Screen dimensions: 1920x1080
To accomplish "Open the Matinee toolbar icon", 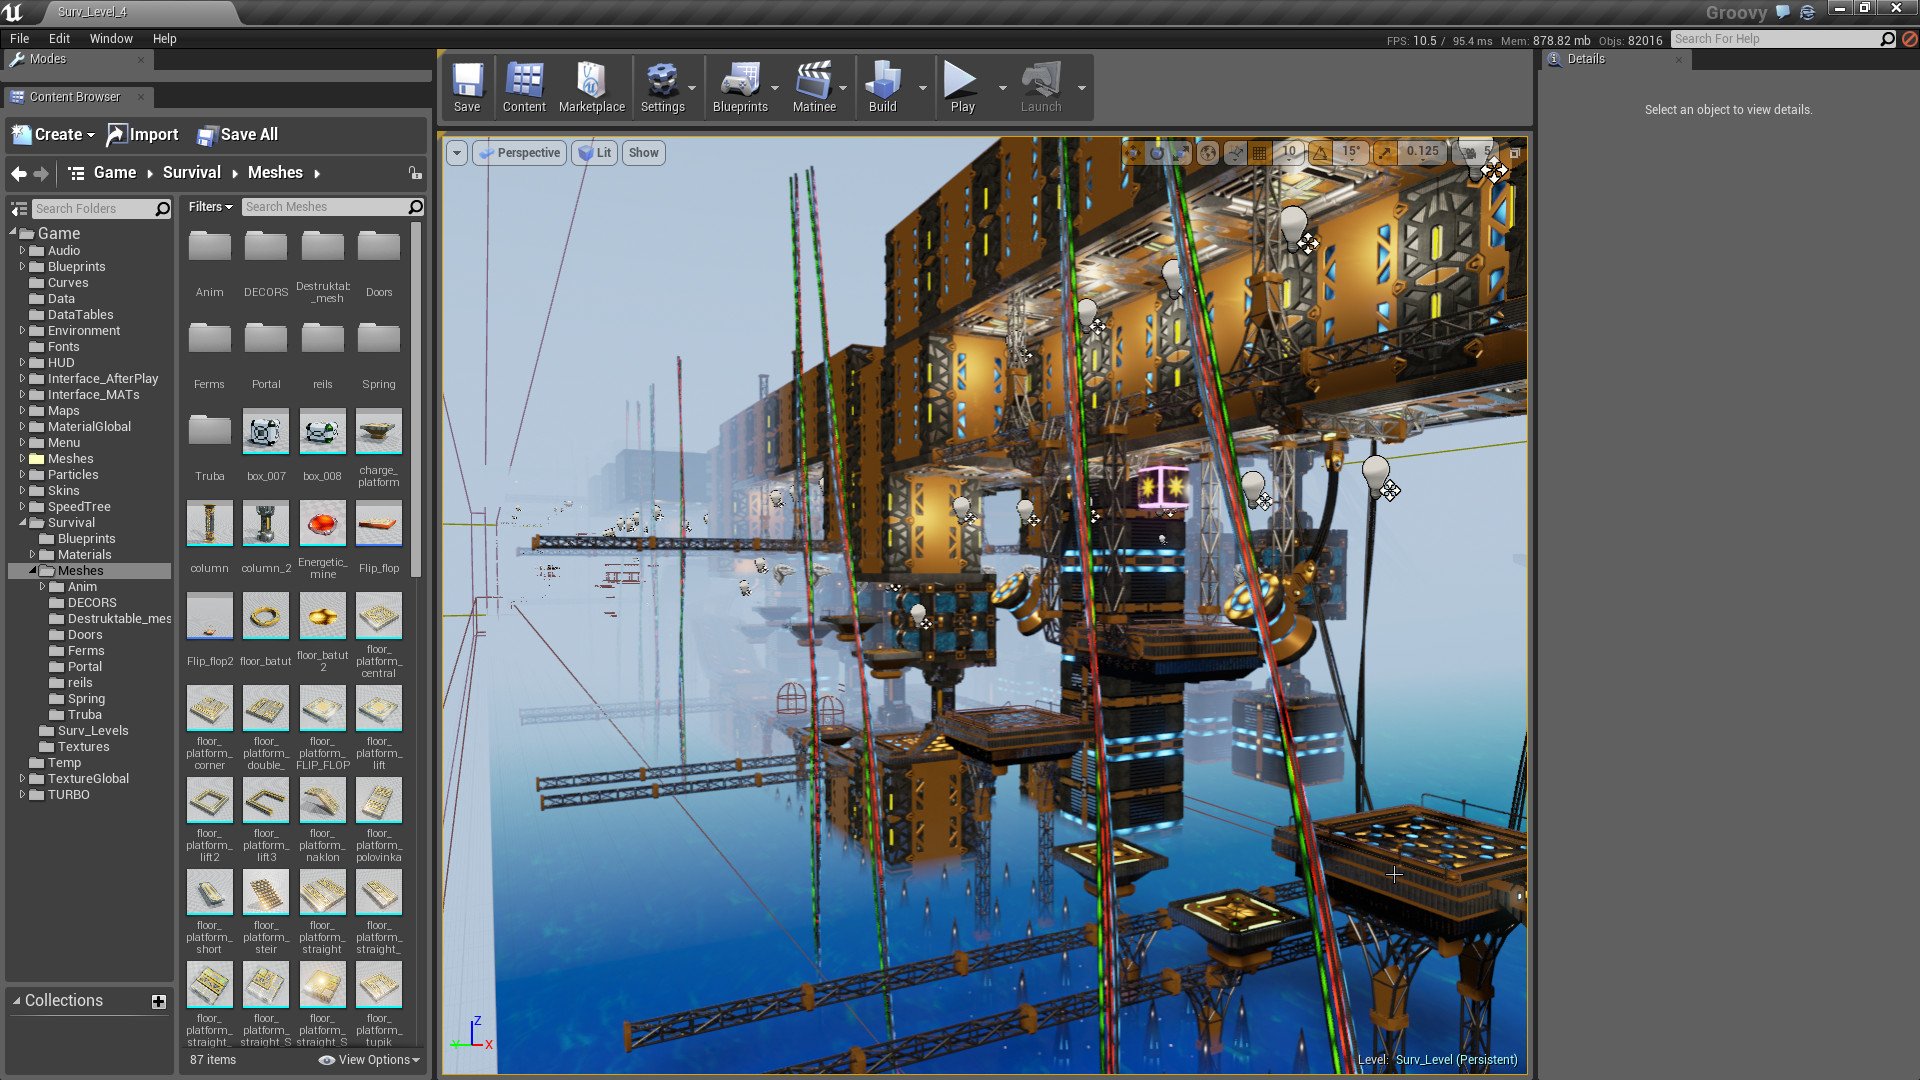I will 813,87.
